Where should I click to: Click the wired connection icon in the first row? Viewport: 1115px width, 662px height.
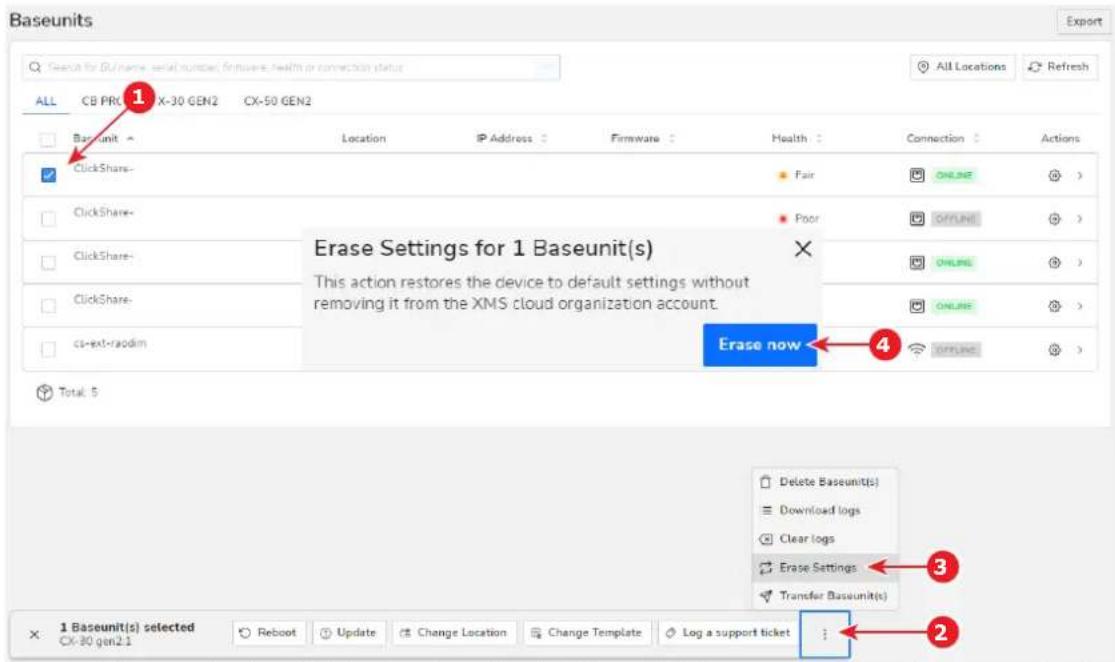917,176
